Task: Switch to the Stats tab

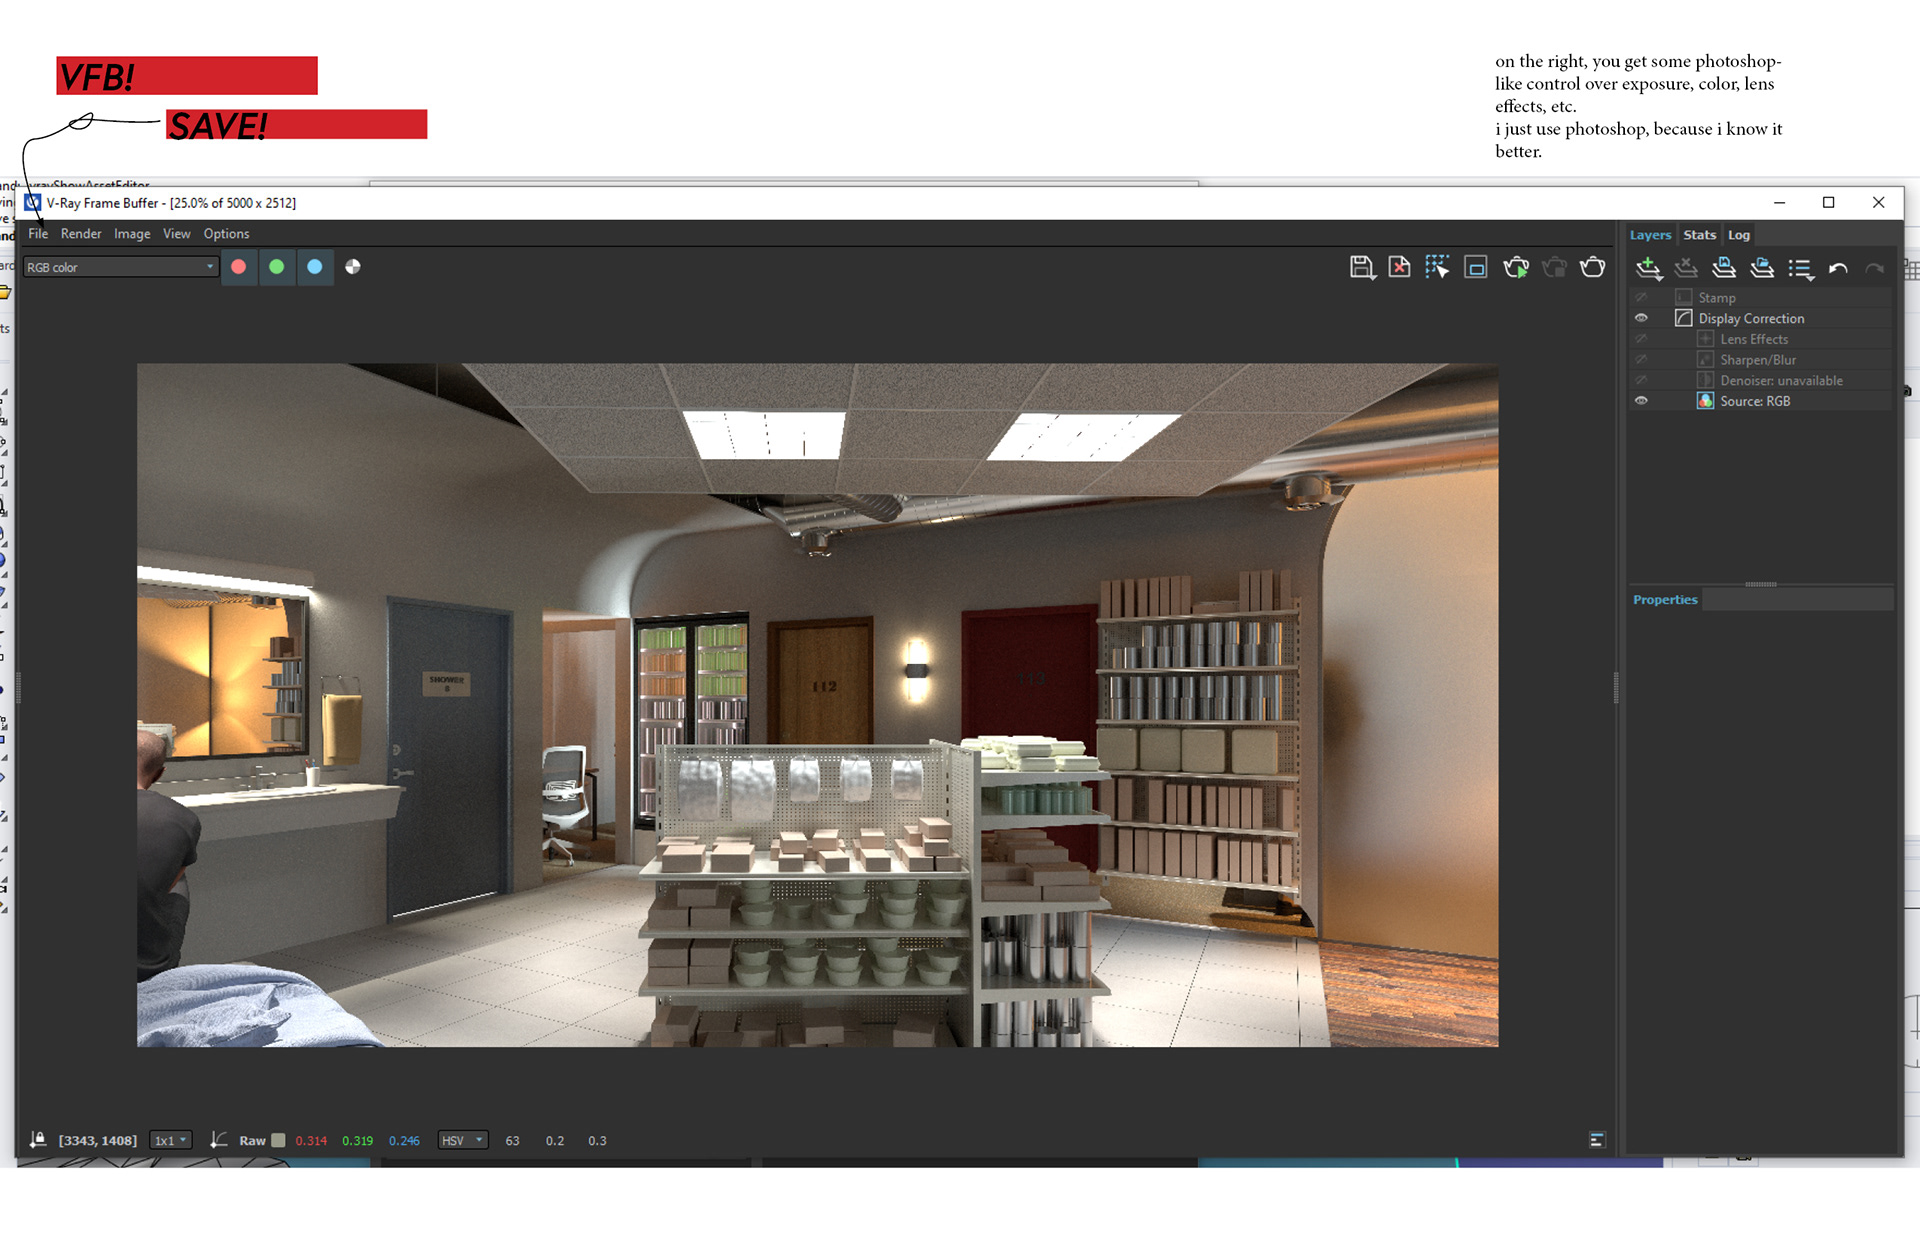Action: 1699,235
